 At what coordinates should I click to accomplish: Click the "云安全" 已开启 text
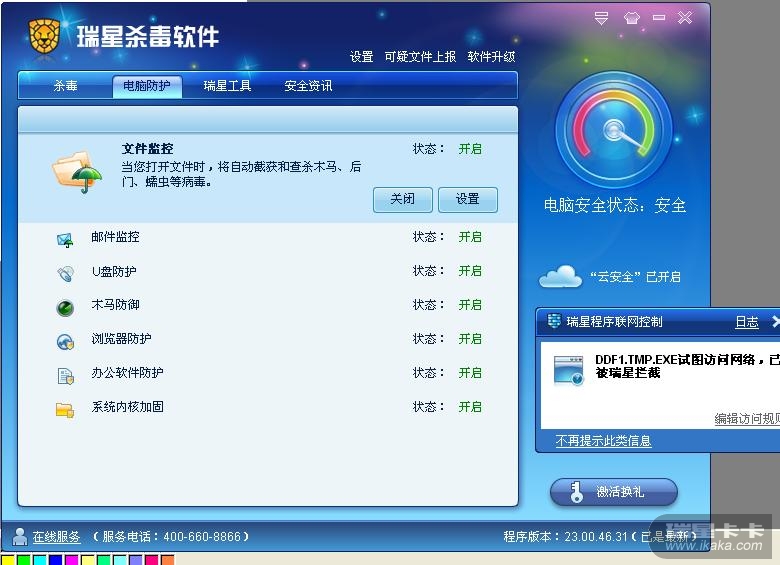tap(635, 277)
